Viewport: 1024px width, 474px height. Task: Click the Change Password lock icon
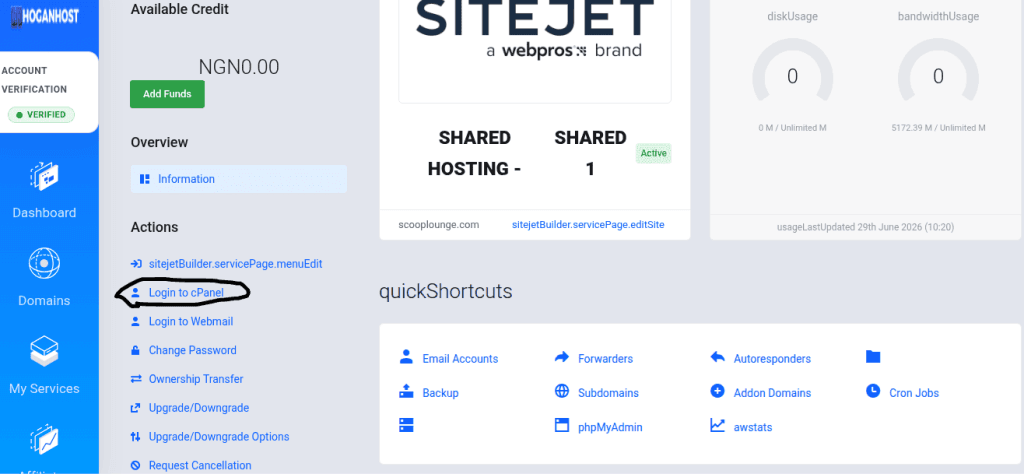point(136,350)
